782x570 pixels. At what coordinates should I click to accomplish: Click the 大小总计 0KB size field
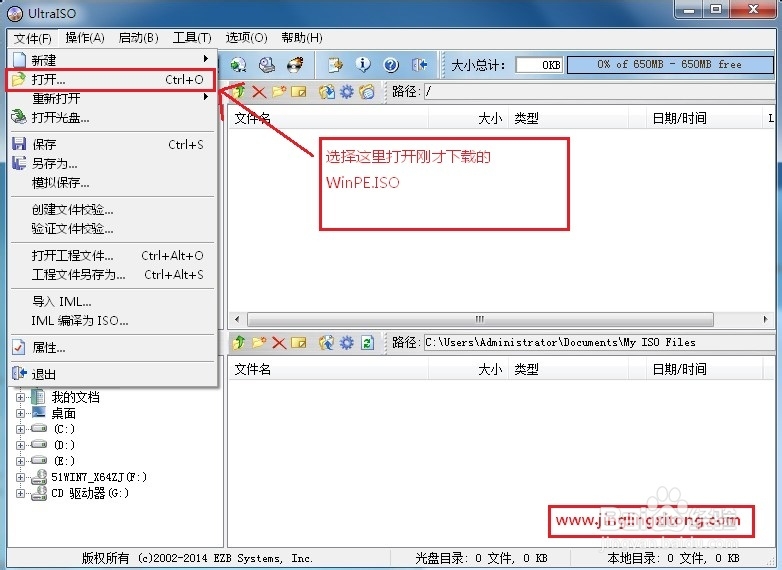[539, 65]
